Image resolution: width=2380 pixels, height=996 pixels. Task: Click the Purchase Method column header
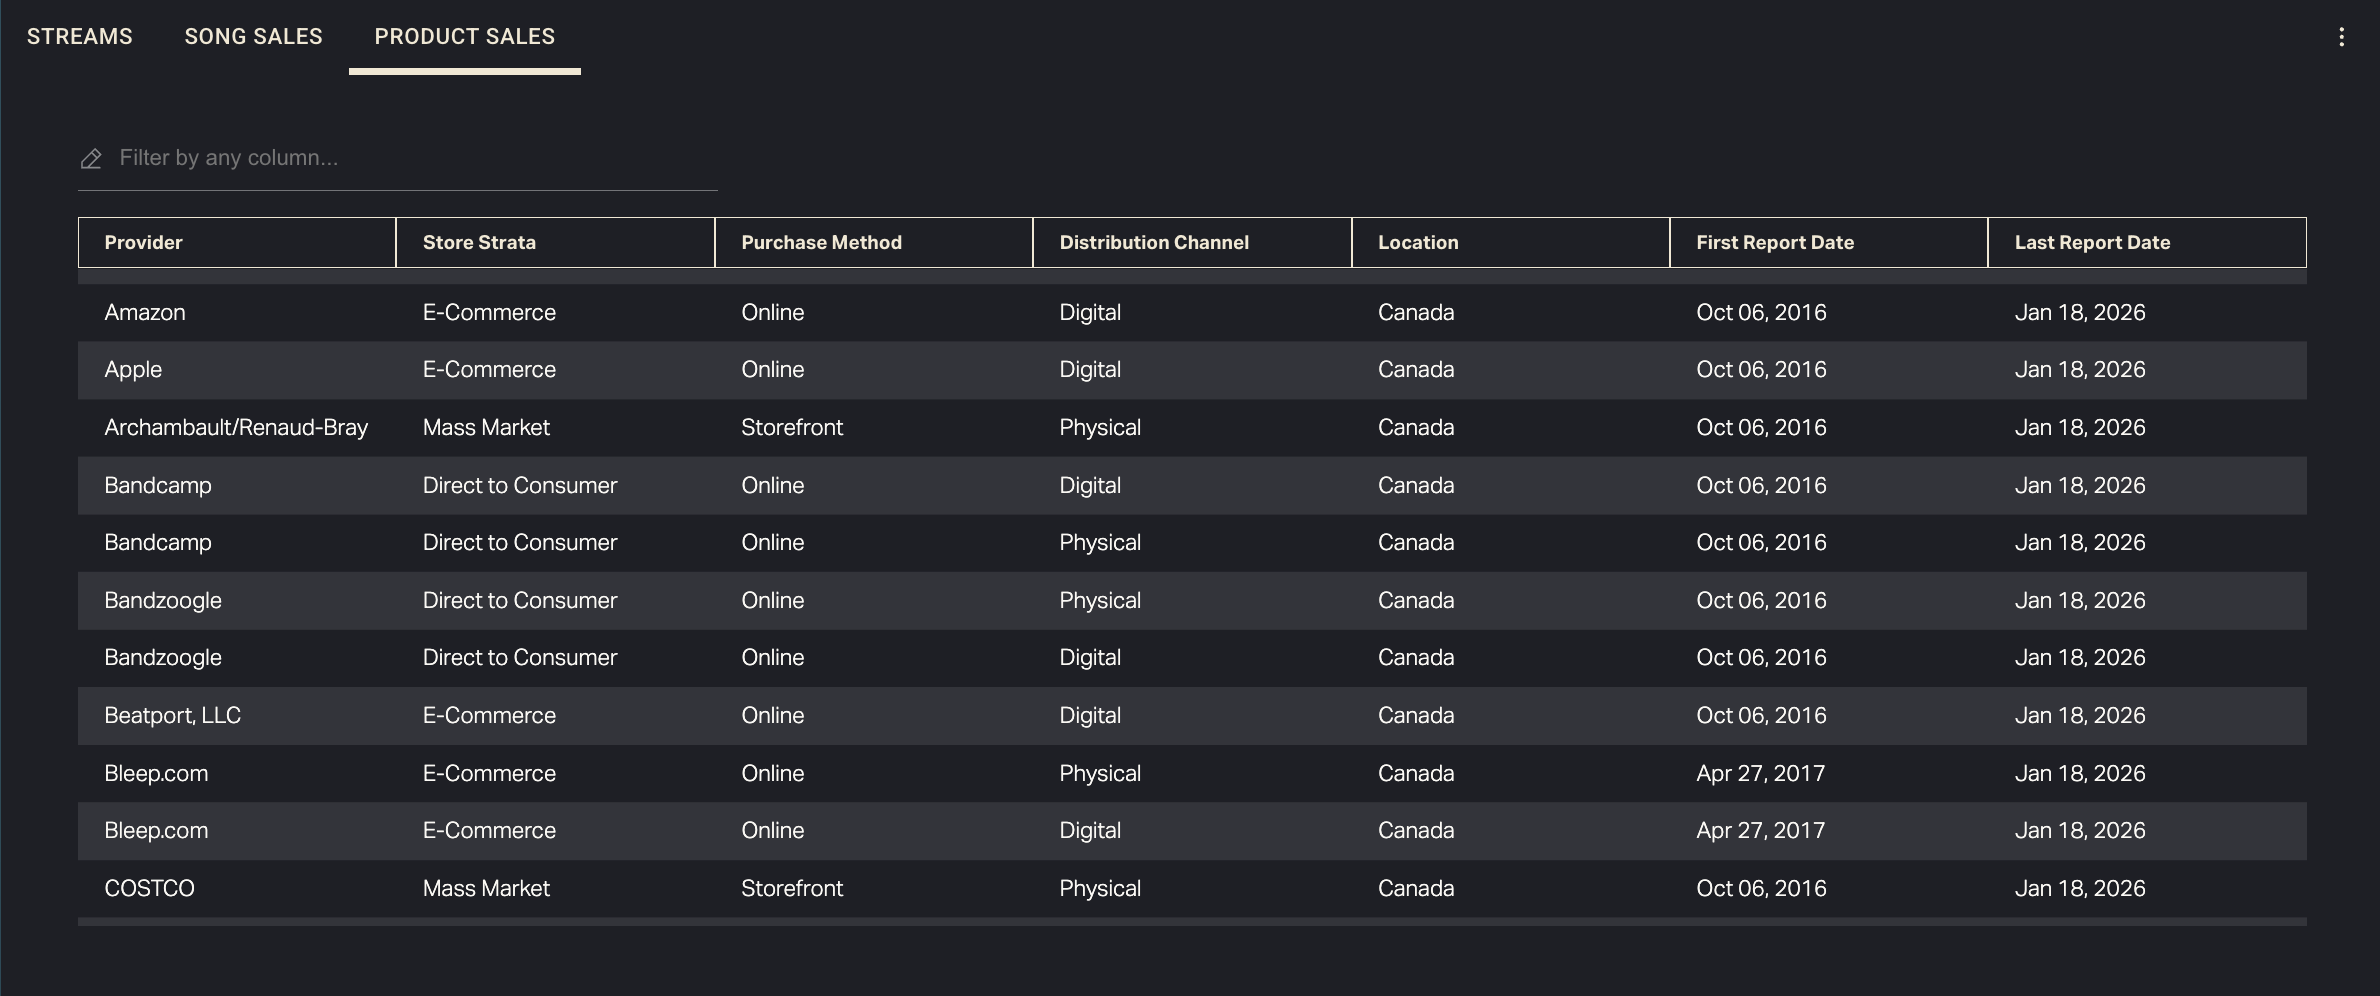(x=821, y=243)
